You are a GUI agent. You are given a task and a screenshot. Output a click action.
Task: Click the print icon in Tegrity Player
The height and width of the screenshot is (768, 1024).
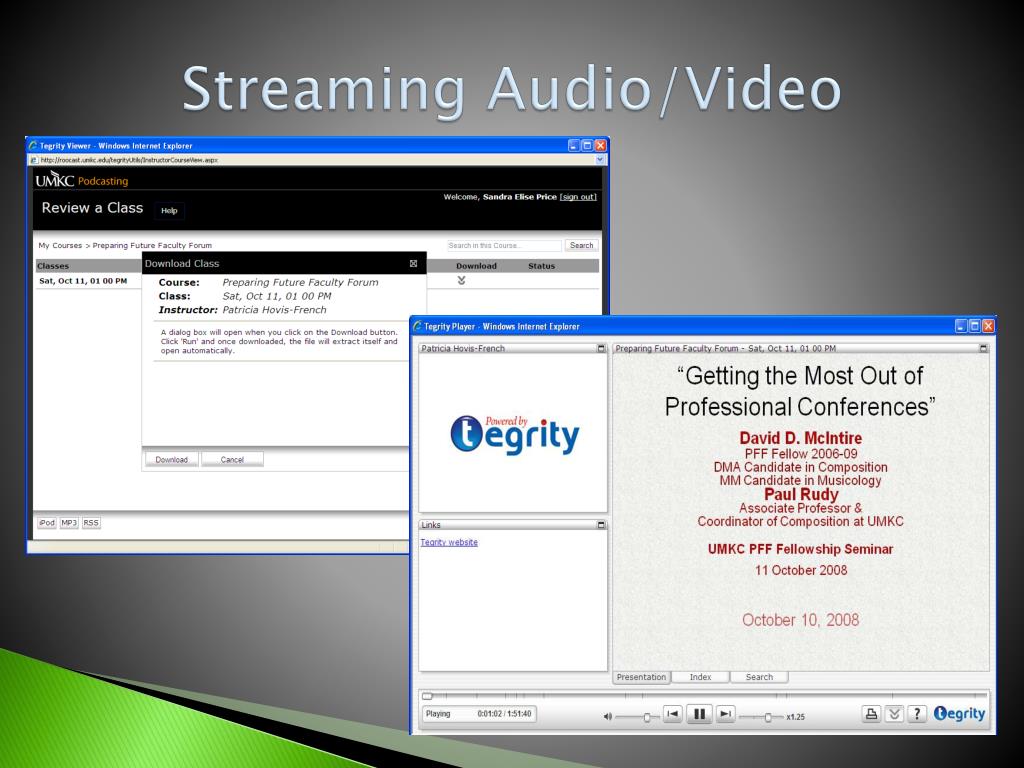[871, 714]
